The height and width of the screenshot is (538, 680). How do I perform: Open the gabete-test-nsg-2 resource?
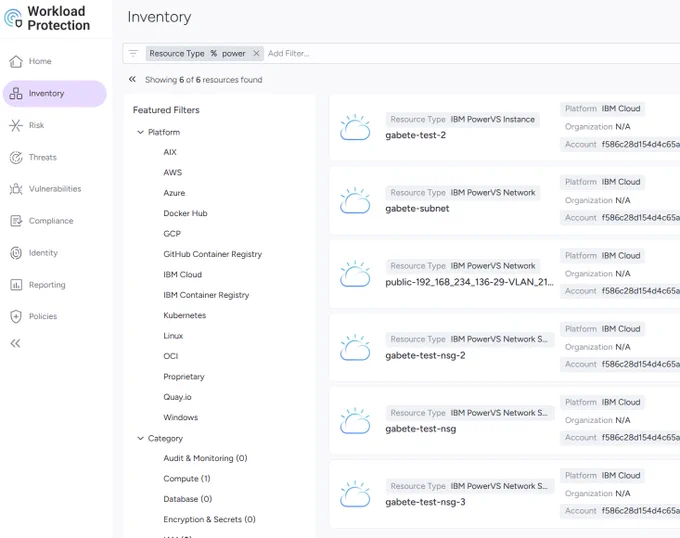(x=425, y=355)
